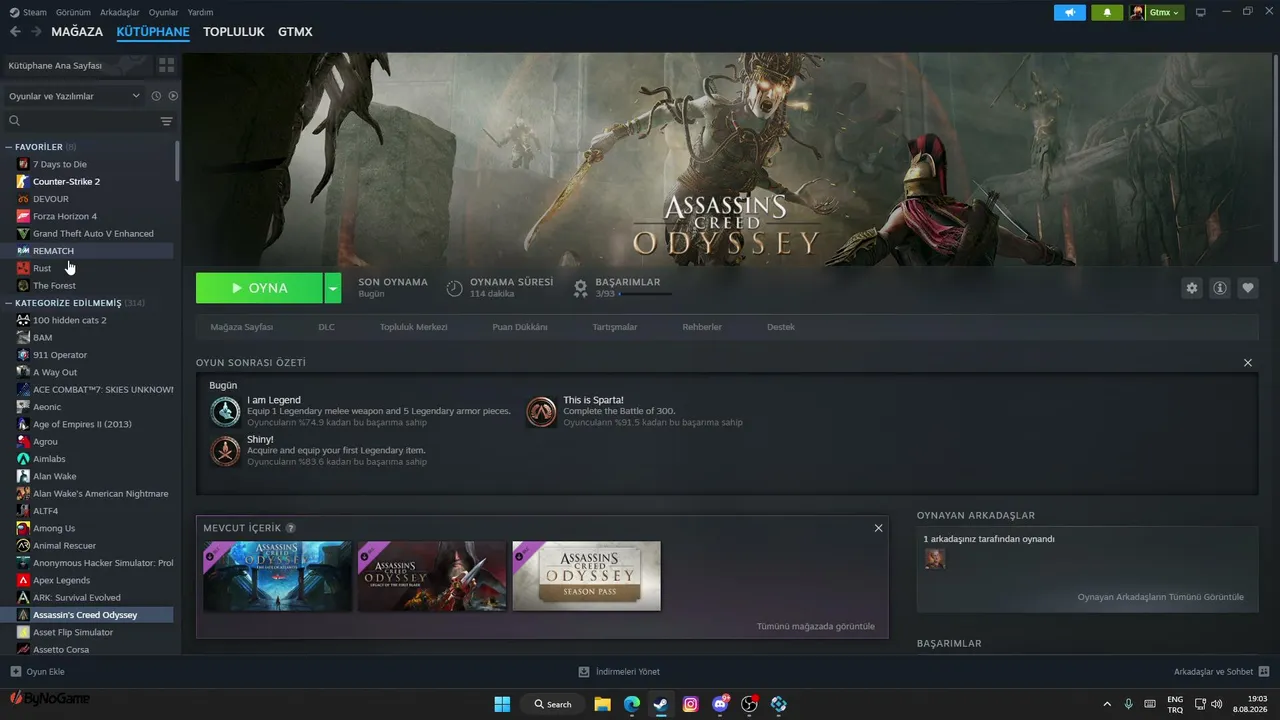Go to the MAĞAZA tab
Screen dimensions: 1280x720
click(x=77, y=32)
